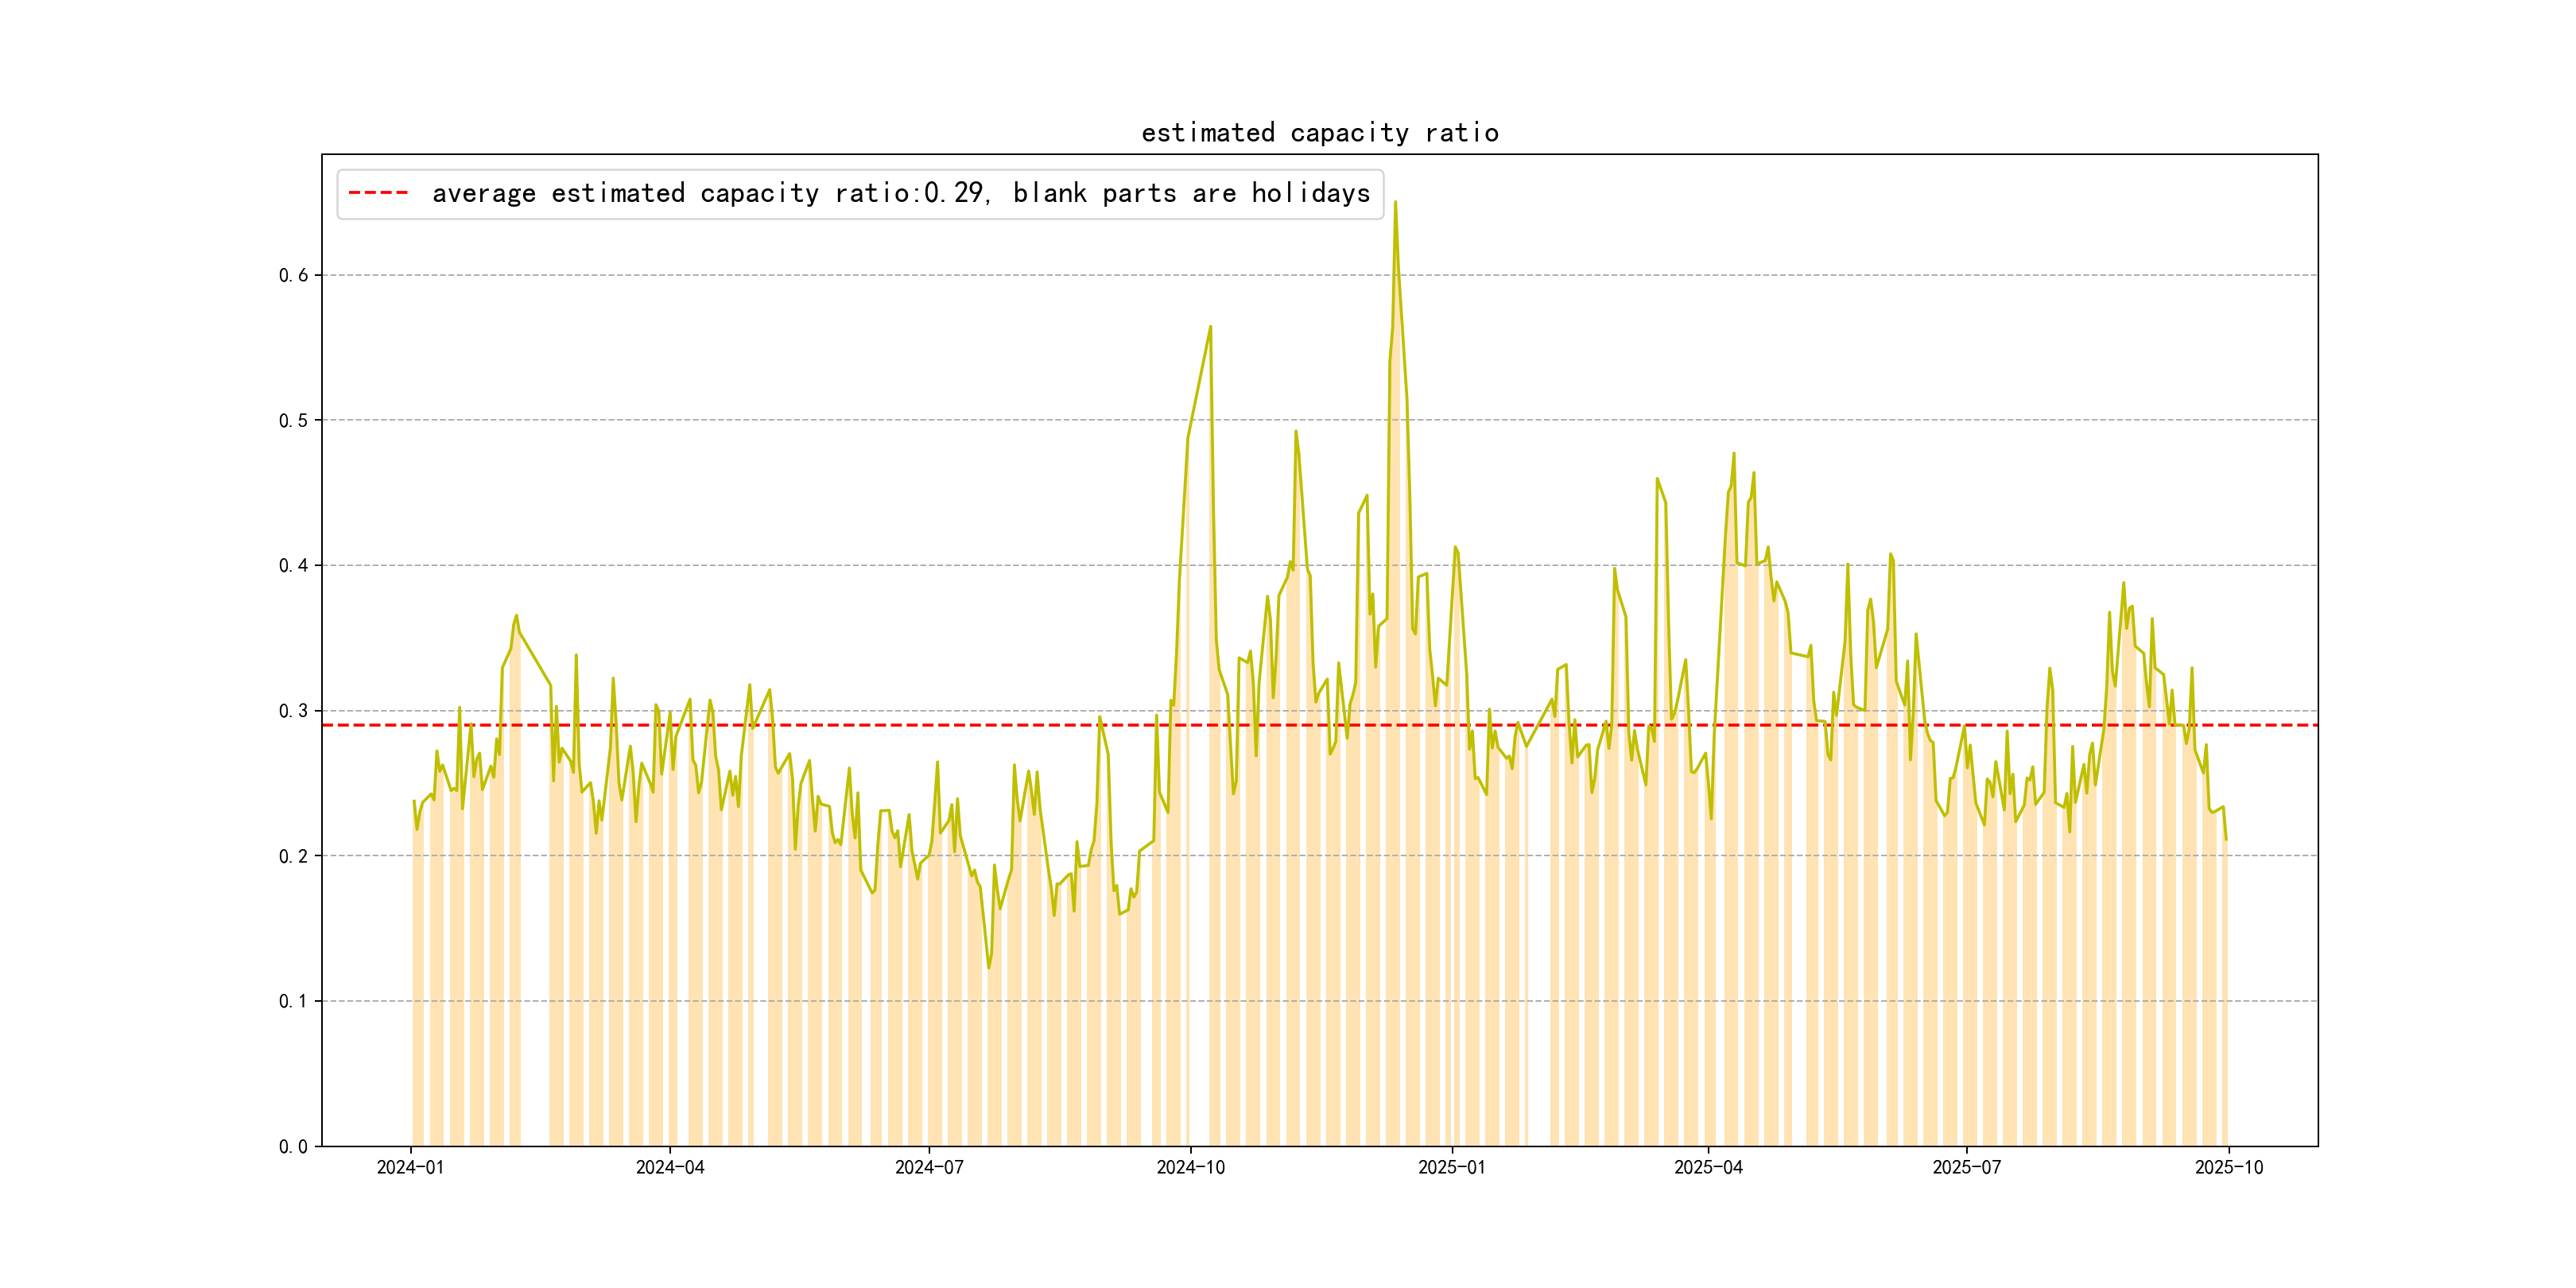Click the legend text about average ratio
Image resolution: width=2576 pixels, height=1288 pixels.
tap(900, 193)
